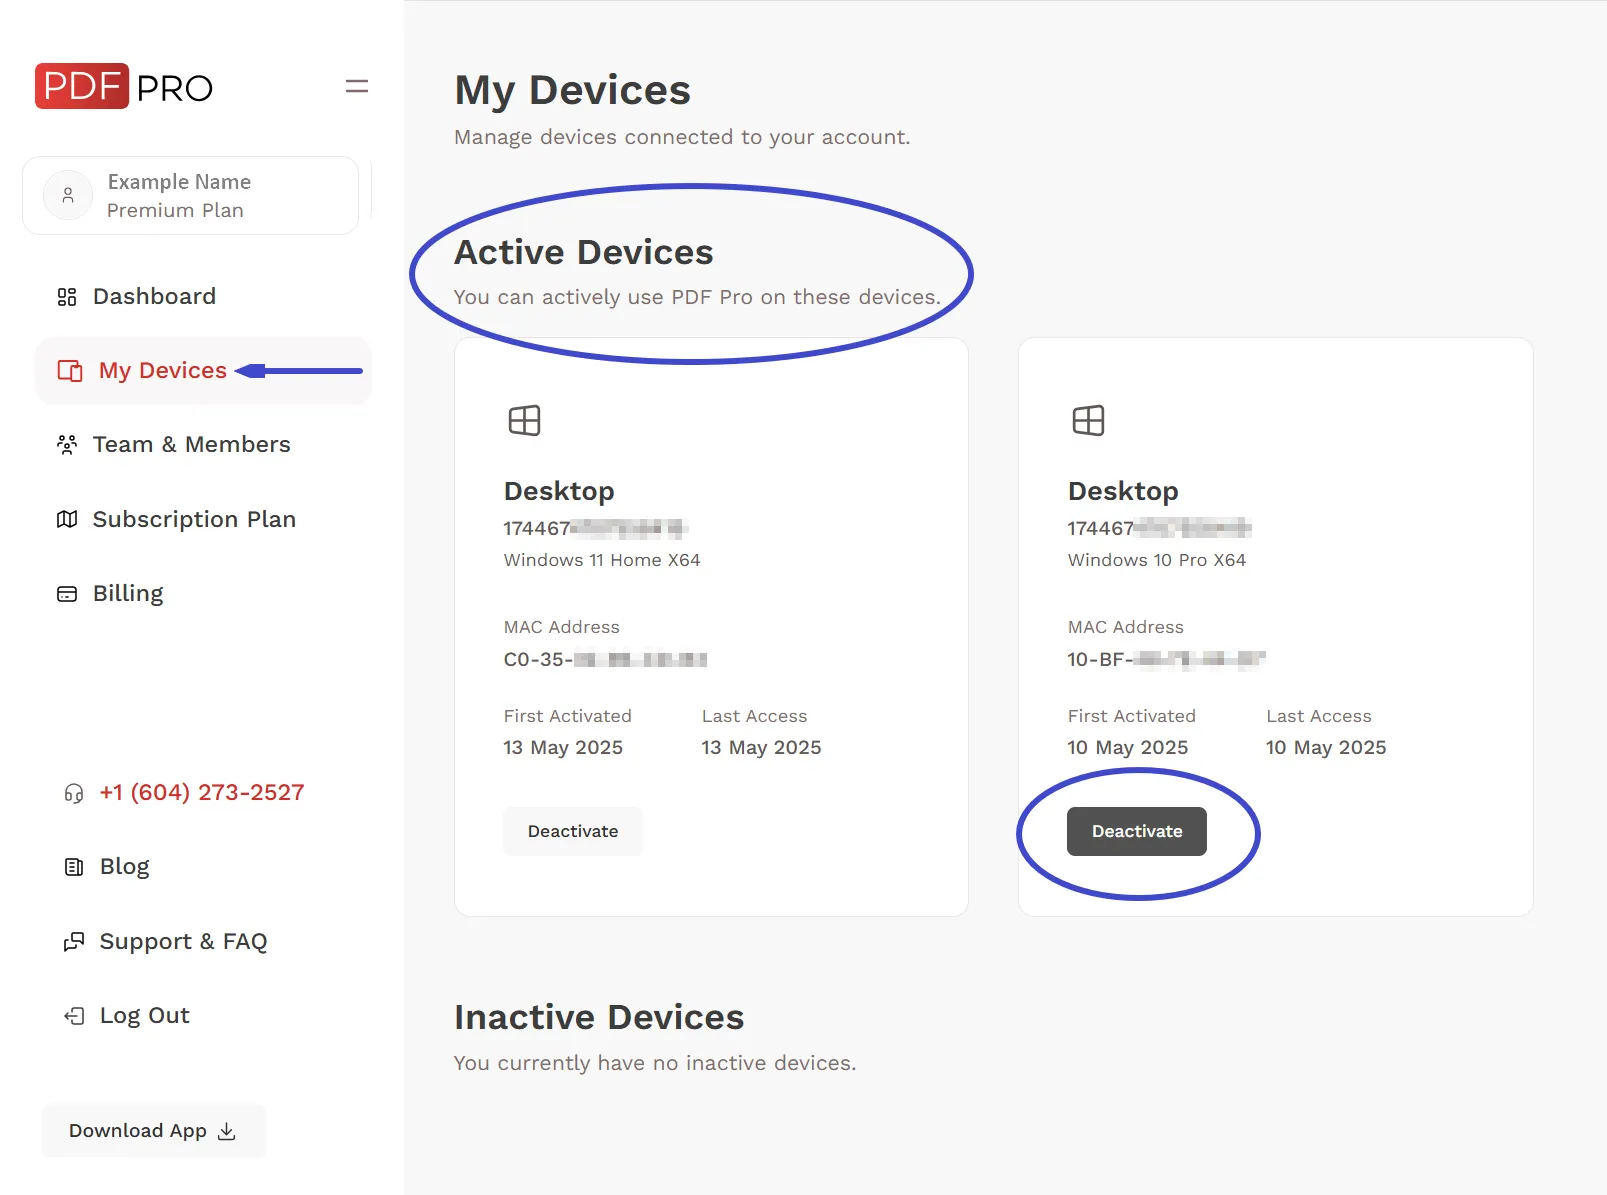Open Subscription Plan page
Viewport: 1607px width, 1195px height.
click(203, 519)
